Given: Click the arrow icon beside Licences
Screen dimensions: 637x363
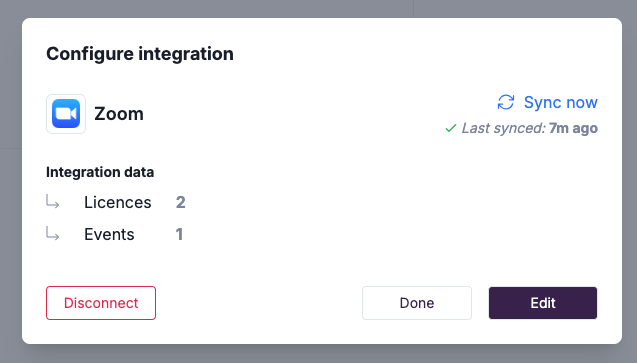Looking at the screenshot, I should coord(53,201).
